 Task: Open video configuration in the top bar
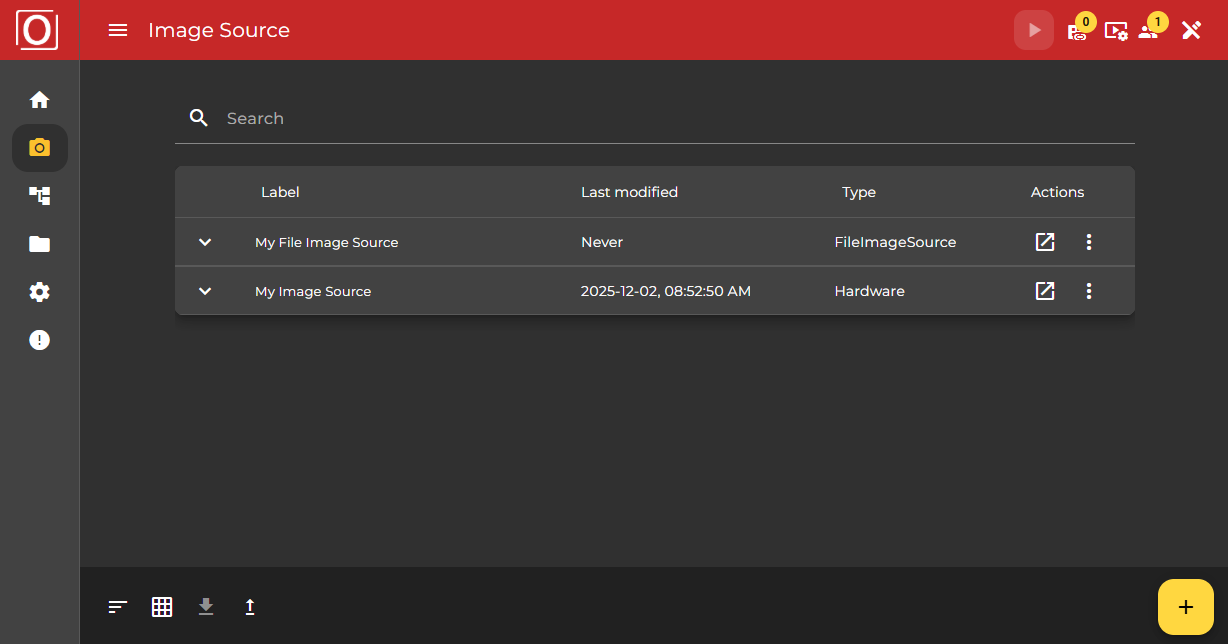[1115, 30]
